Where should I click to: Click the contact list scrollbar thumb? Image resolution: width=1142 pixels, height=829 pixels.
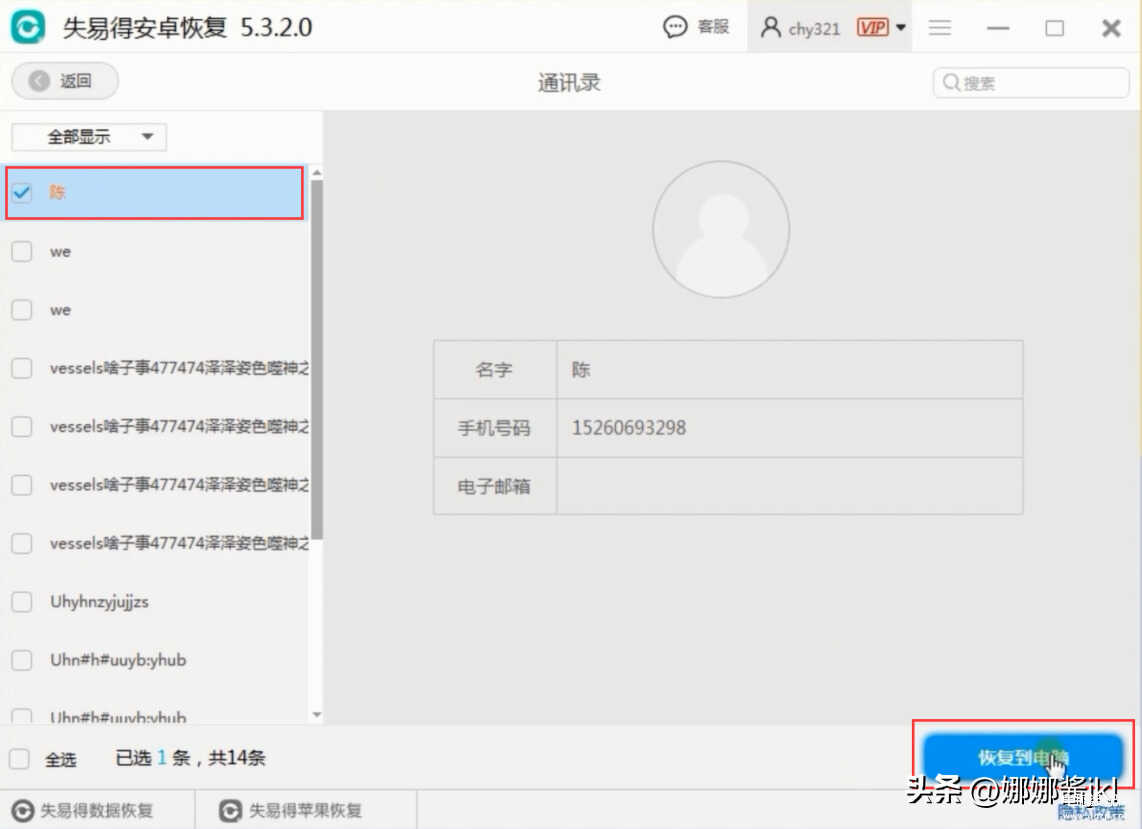pyautogui.click(x=317, y=360)
